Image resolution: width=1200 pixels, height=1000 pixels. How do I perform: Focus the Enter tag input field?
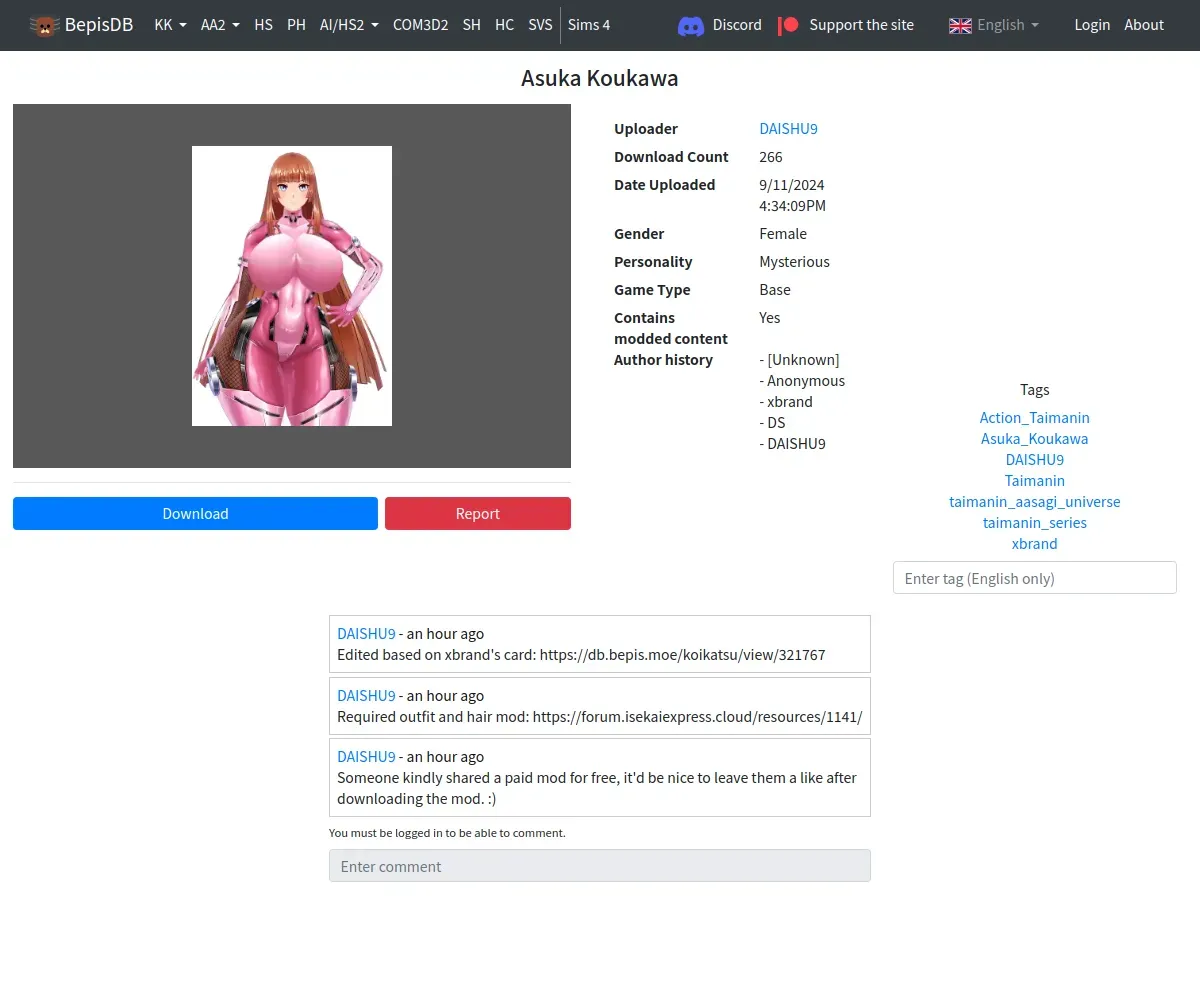click(1034, 578)
